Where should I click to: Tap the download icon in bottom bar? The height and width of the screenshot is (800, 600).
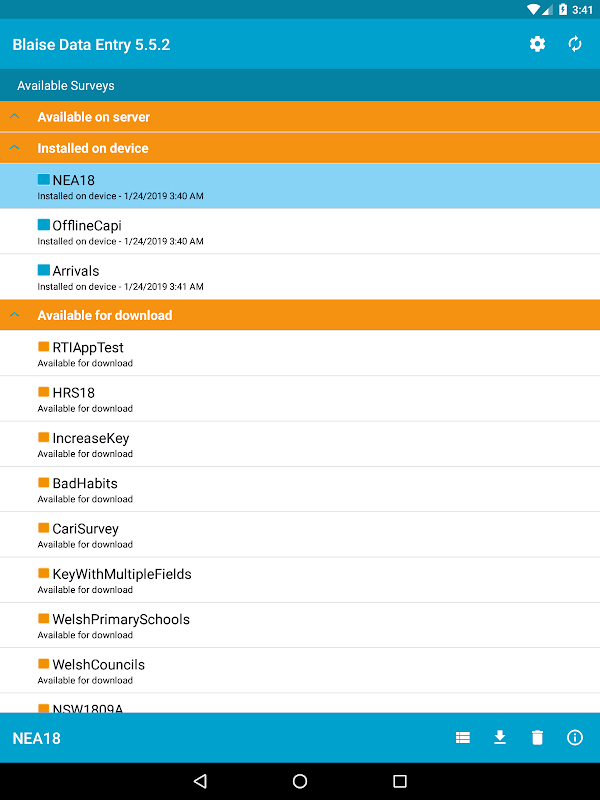tap(500, 738)
